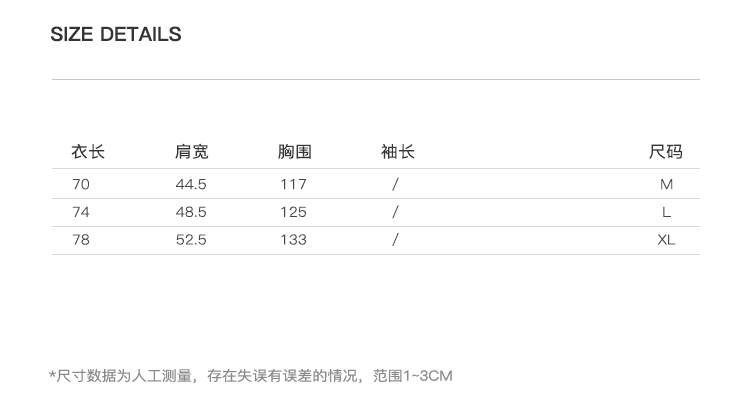This screenshot has width=750, height=407.
Task: Select shoulder width value 44.5
Action: click(191, 184)
